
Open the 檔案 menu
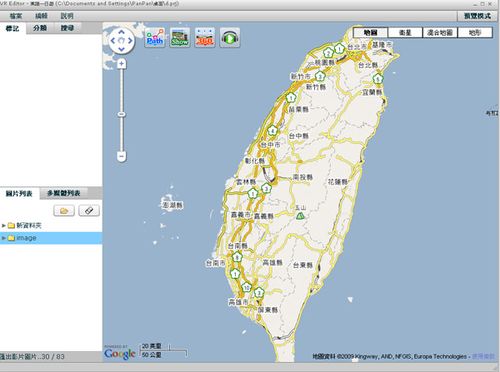(16, 16)
